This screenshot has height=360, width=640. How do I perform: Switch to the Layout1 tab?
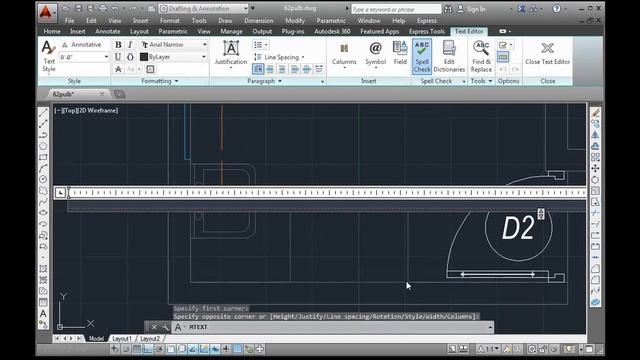(122, 338)
